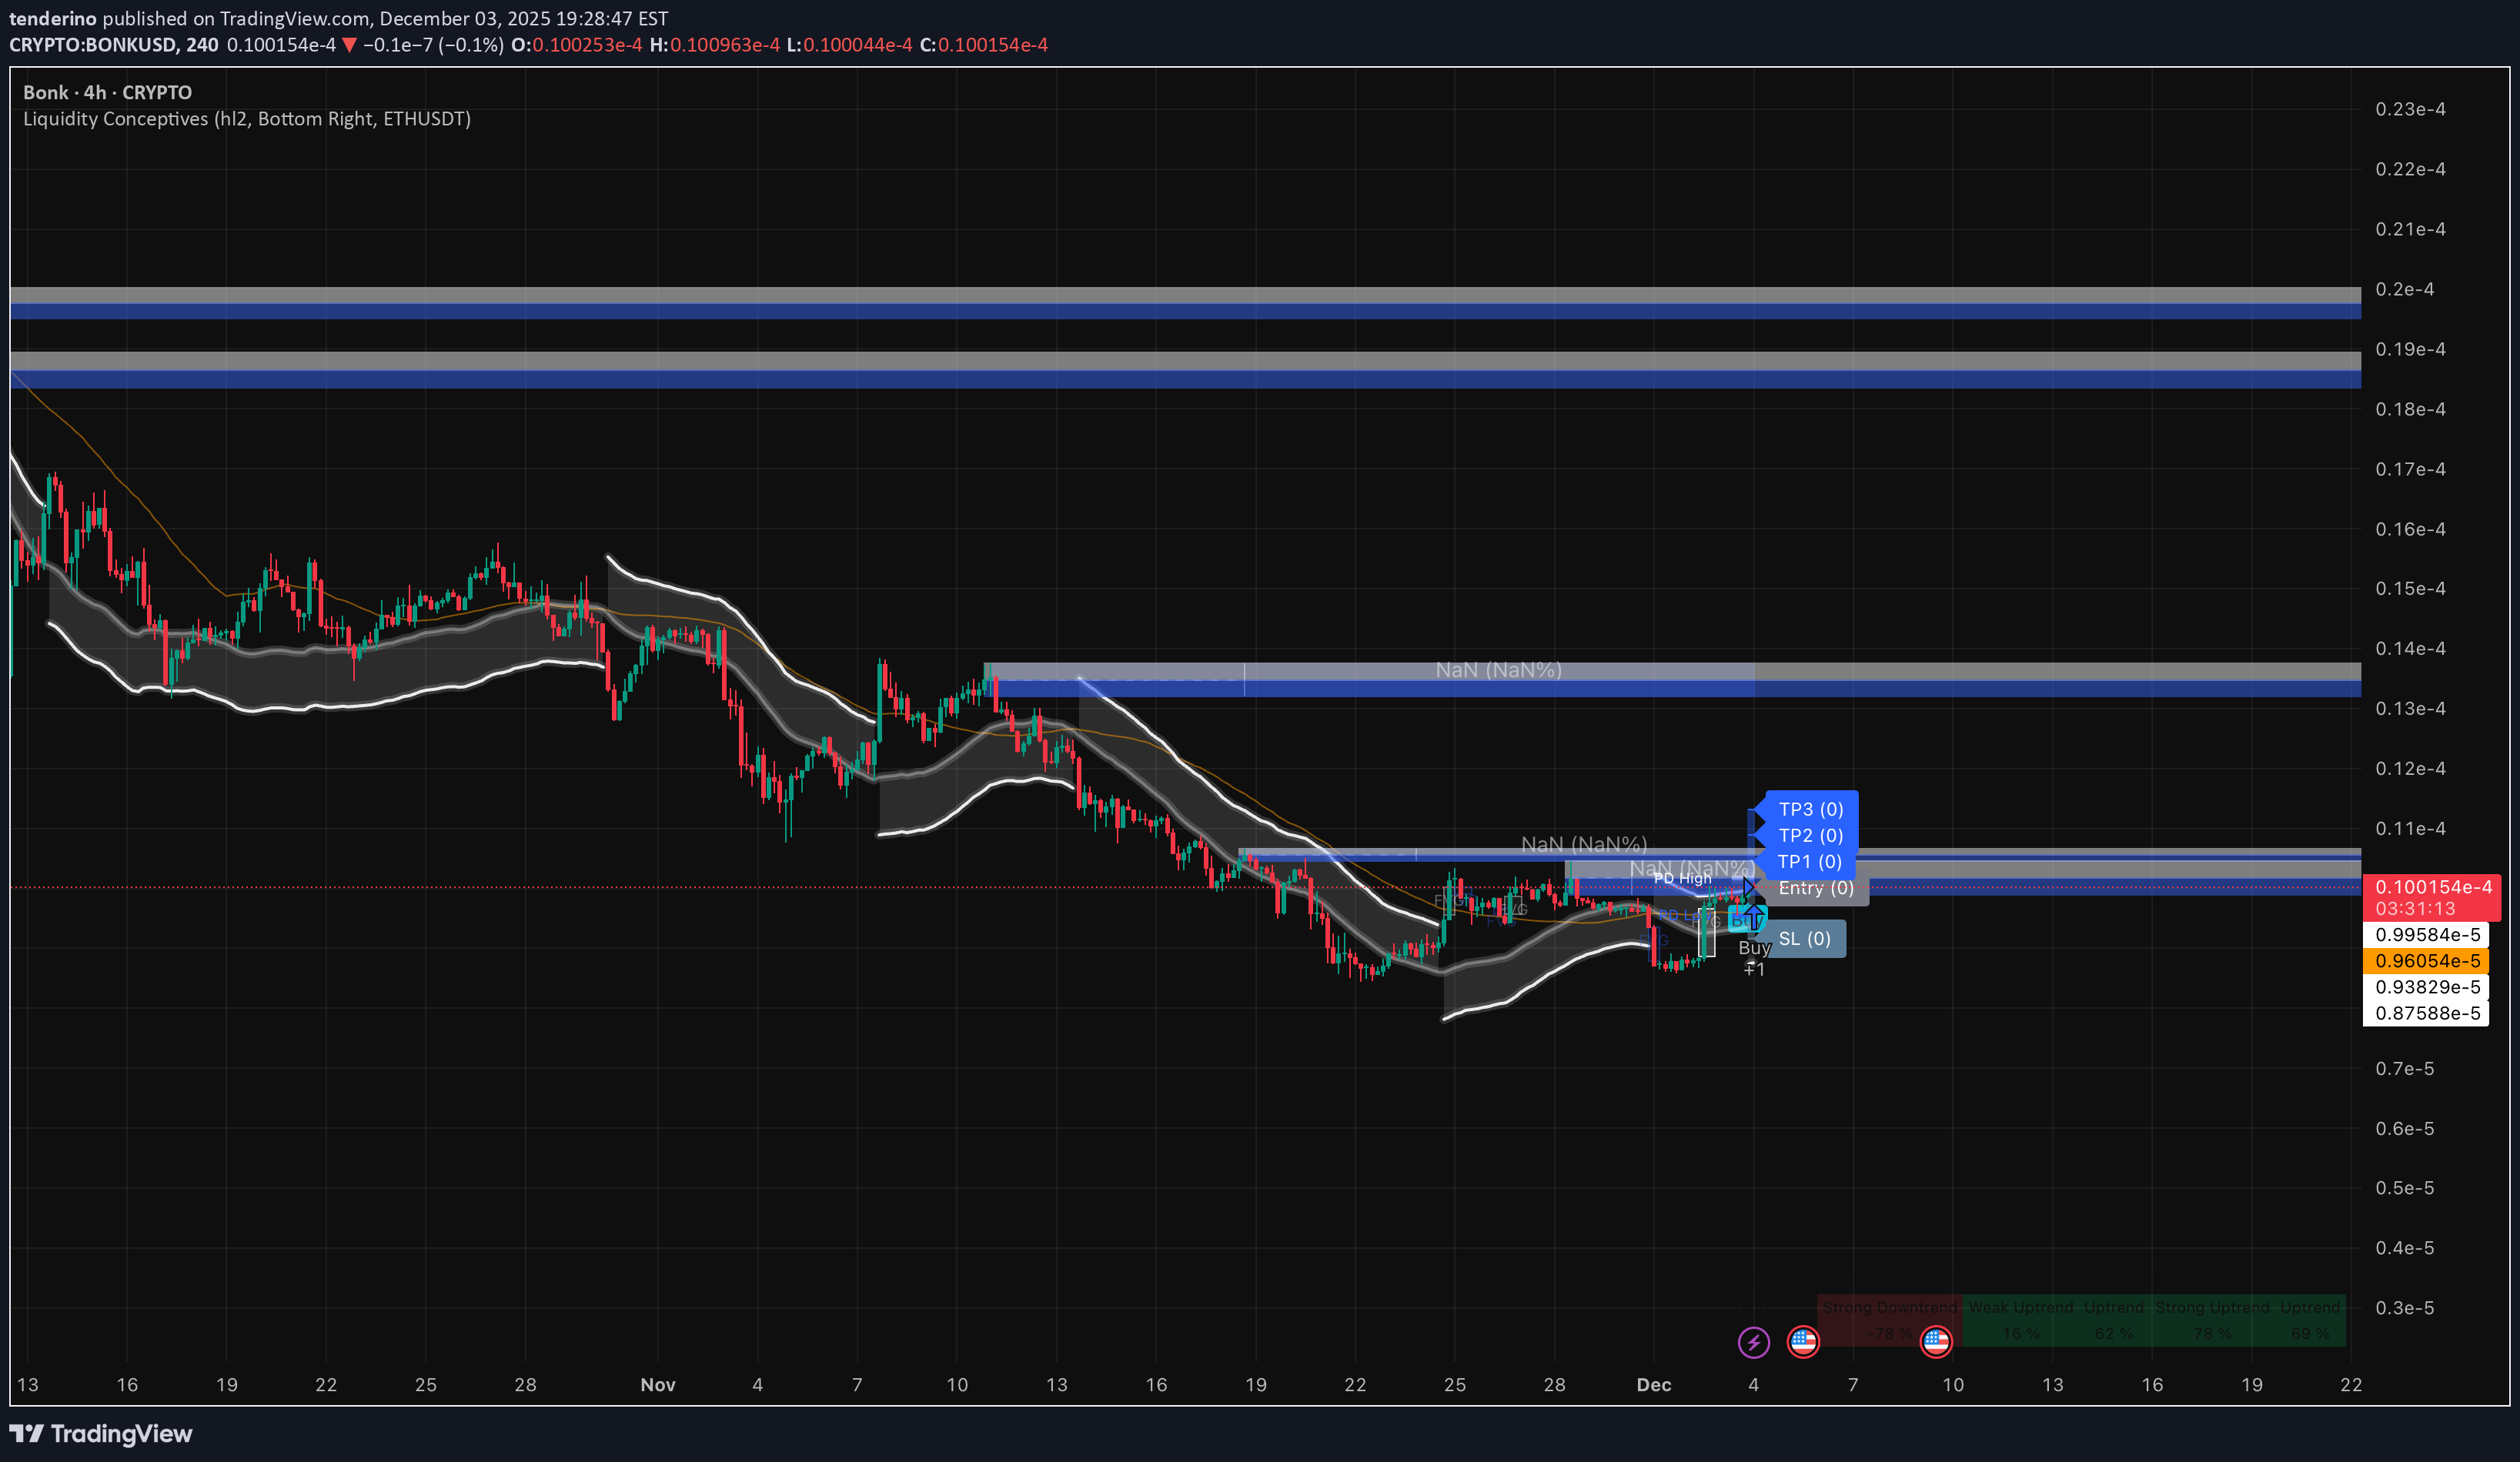
Task: Click the Weak Uptrend 16% table cell
Action: point(2020,1320)
